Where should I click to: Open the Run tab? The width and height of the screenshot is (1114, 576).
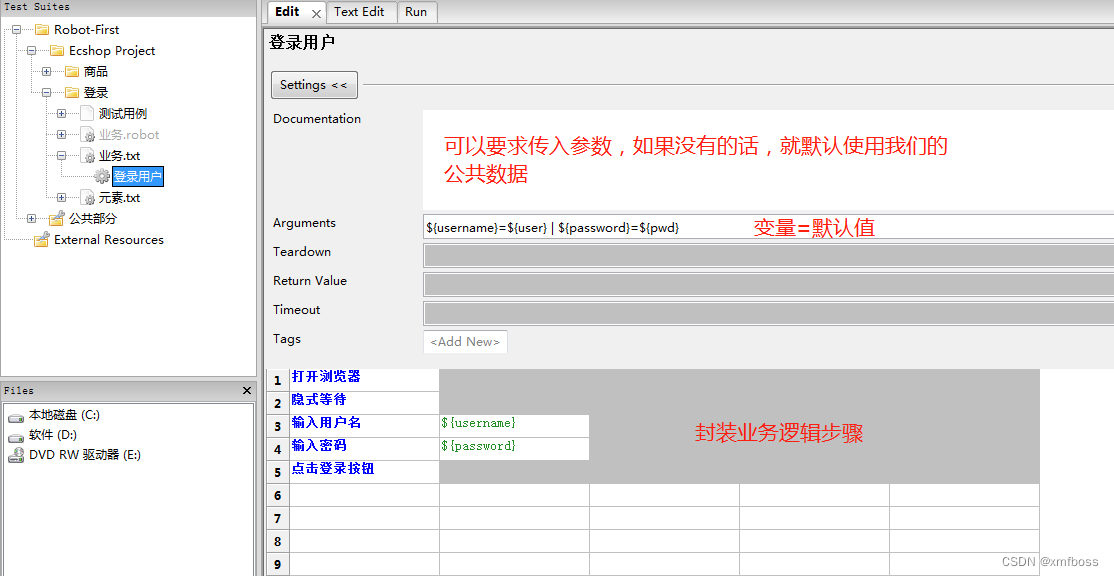(x=416, y=12)
